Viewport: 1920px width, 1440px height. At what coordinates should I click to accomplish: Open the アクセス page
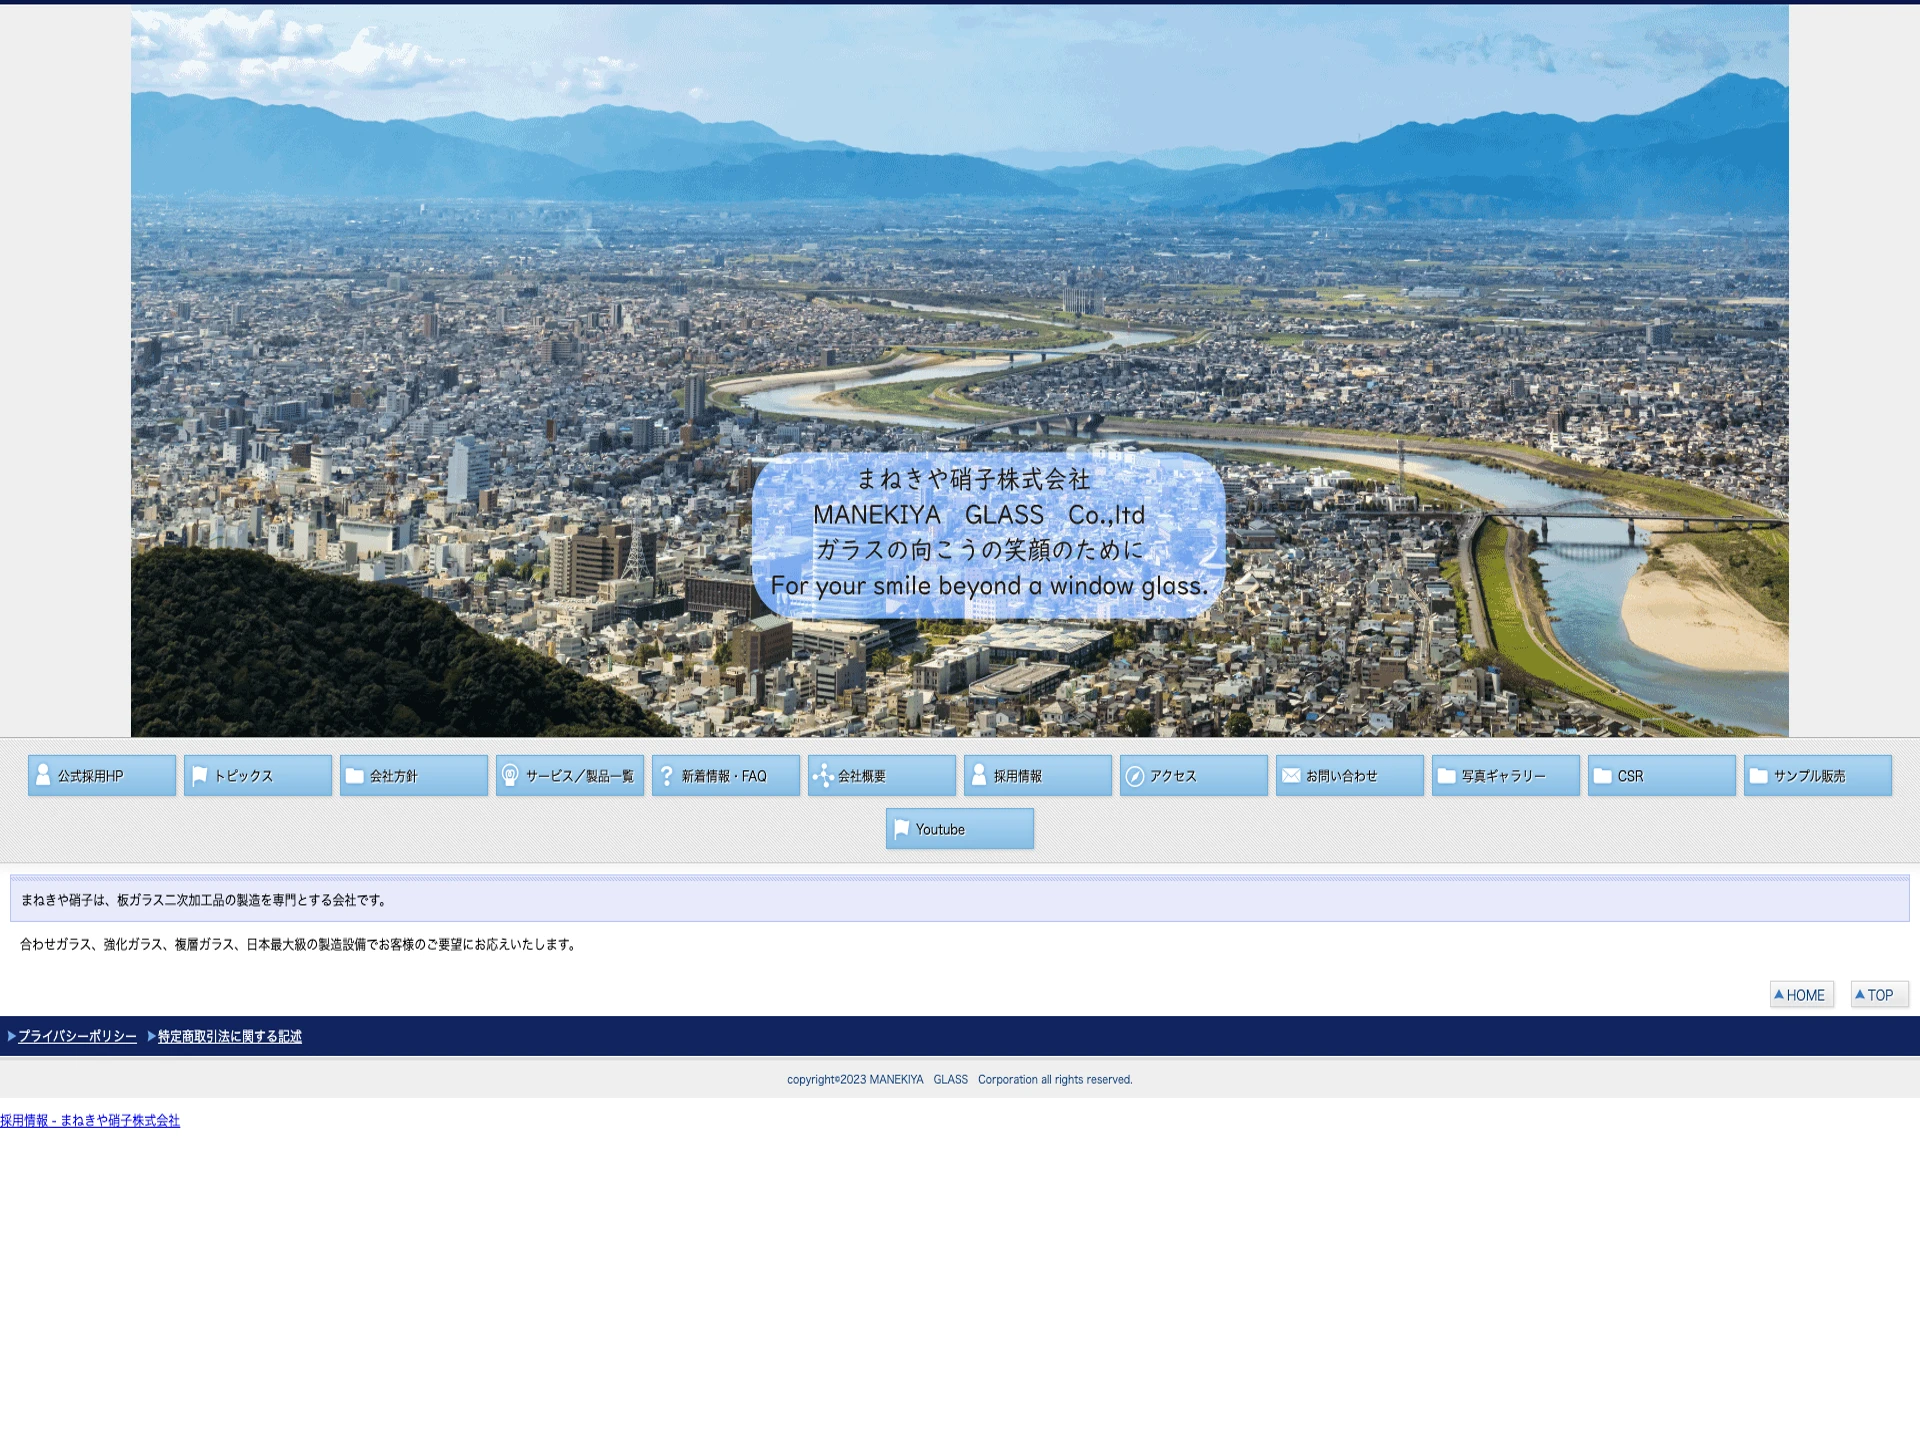(1194, 775)
